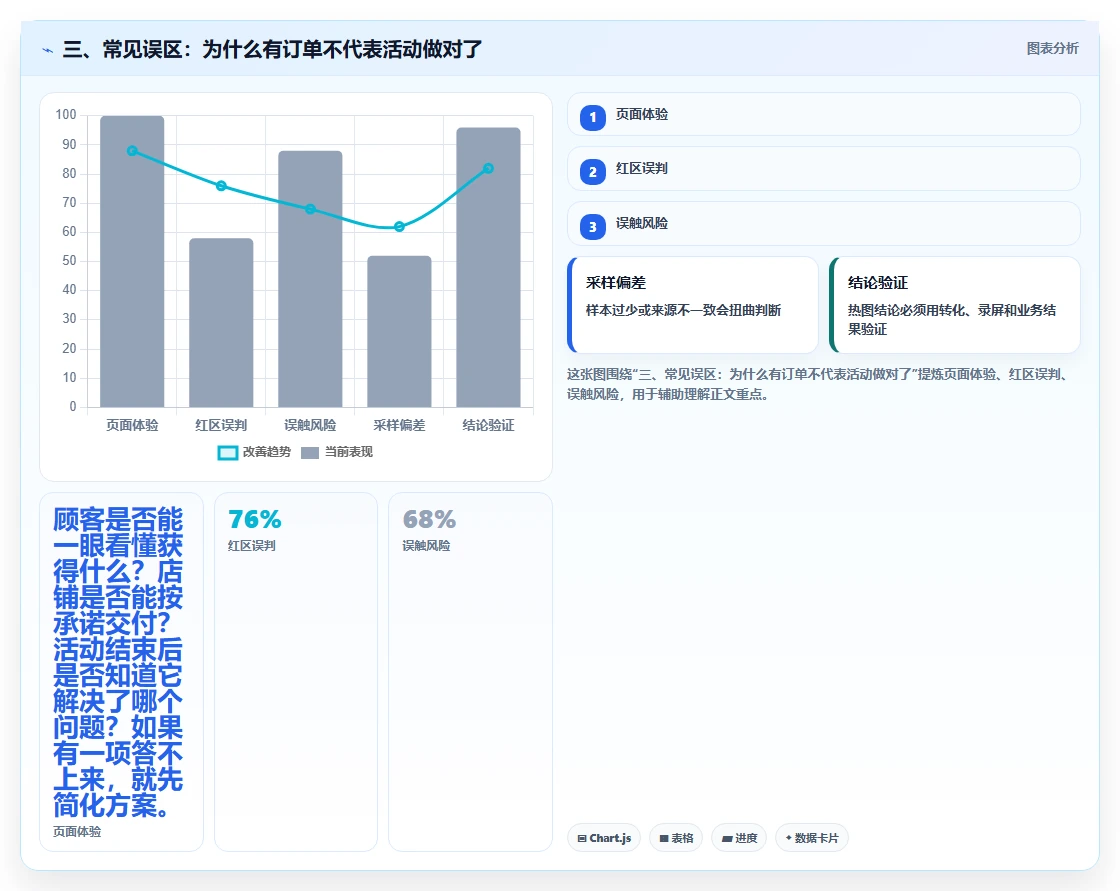
Task: Click the 红区误判 bar in chart
Action: pos(221,323)
